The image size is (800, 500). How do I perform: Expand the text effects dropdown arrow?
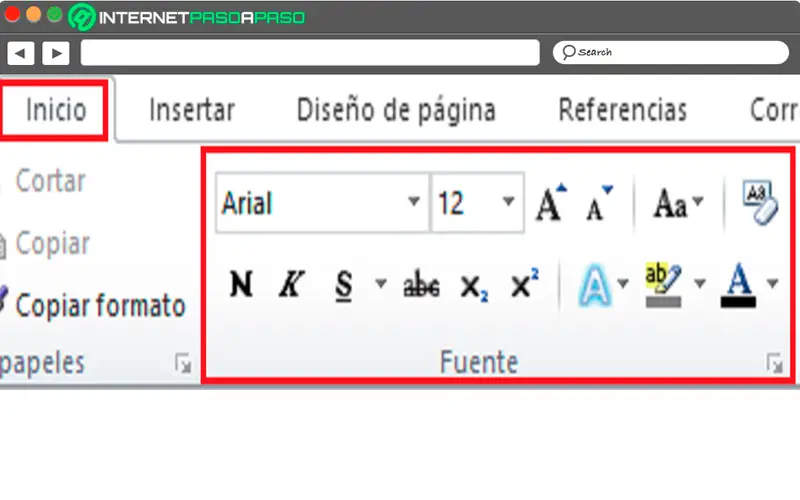tap(622, 283)
